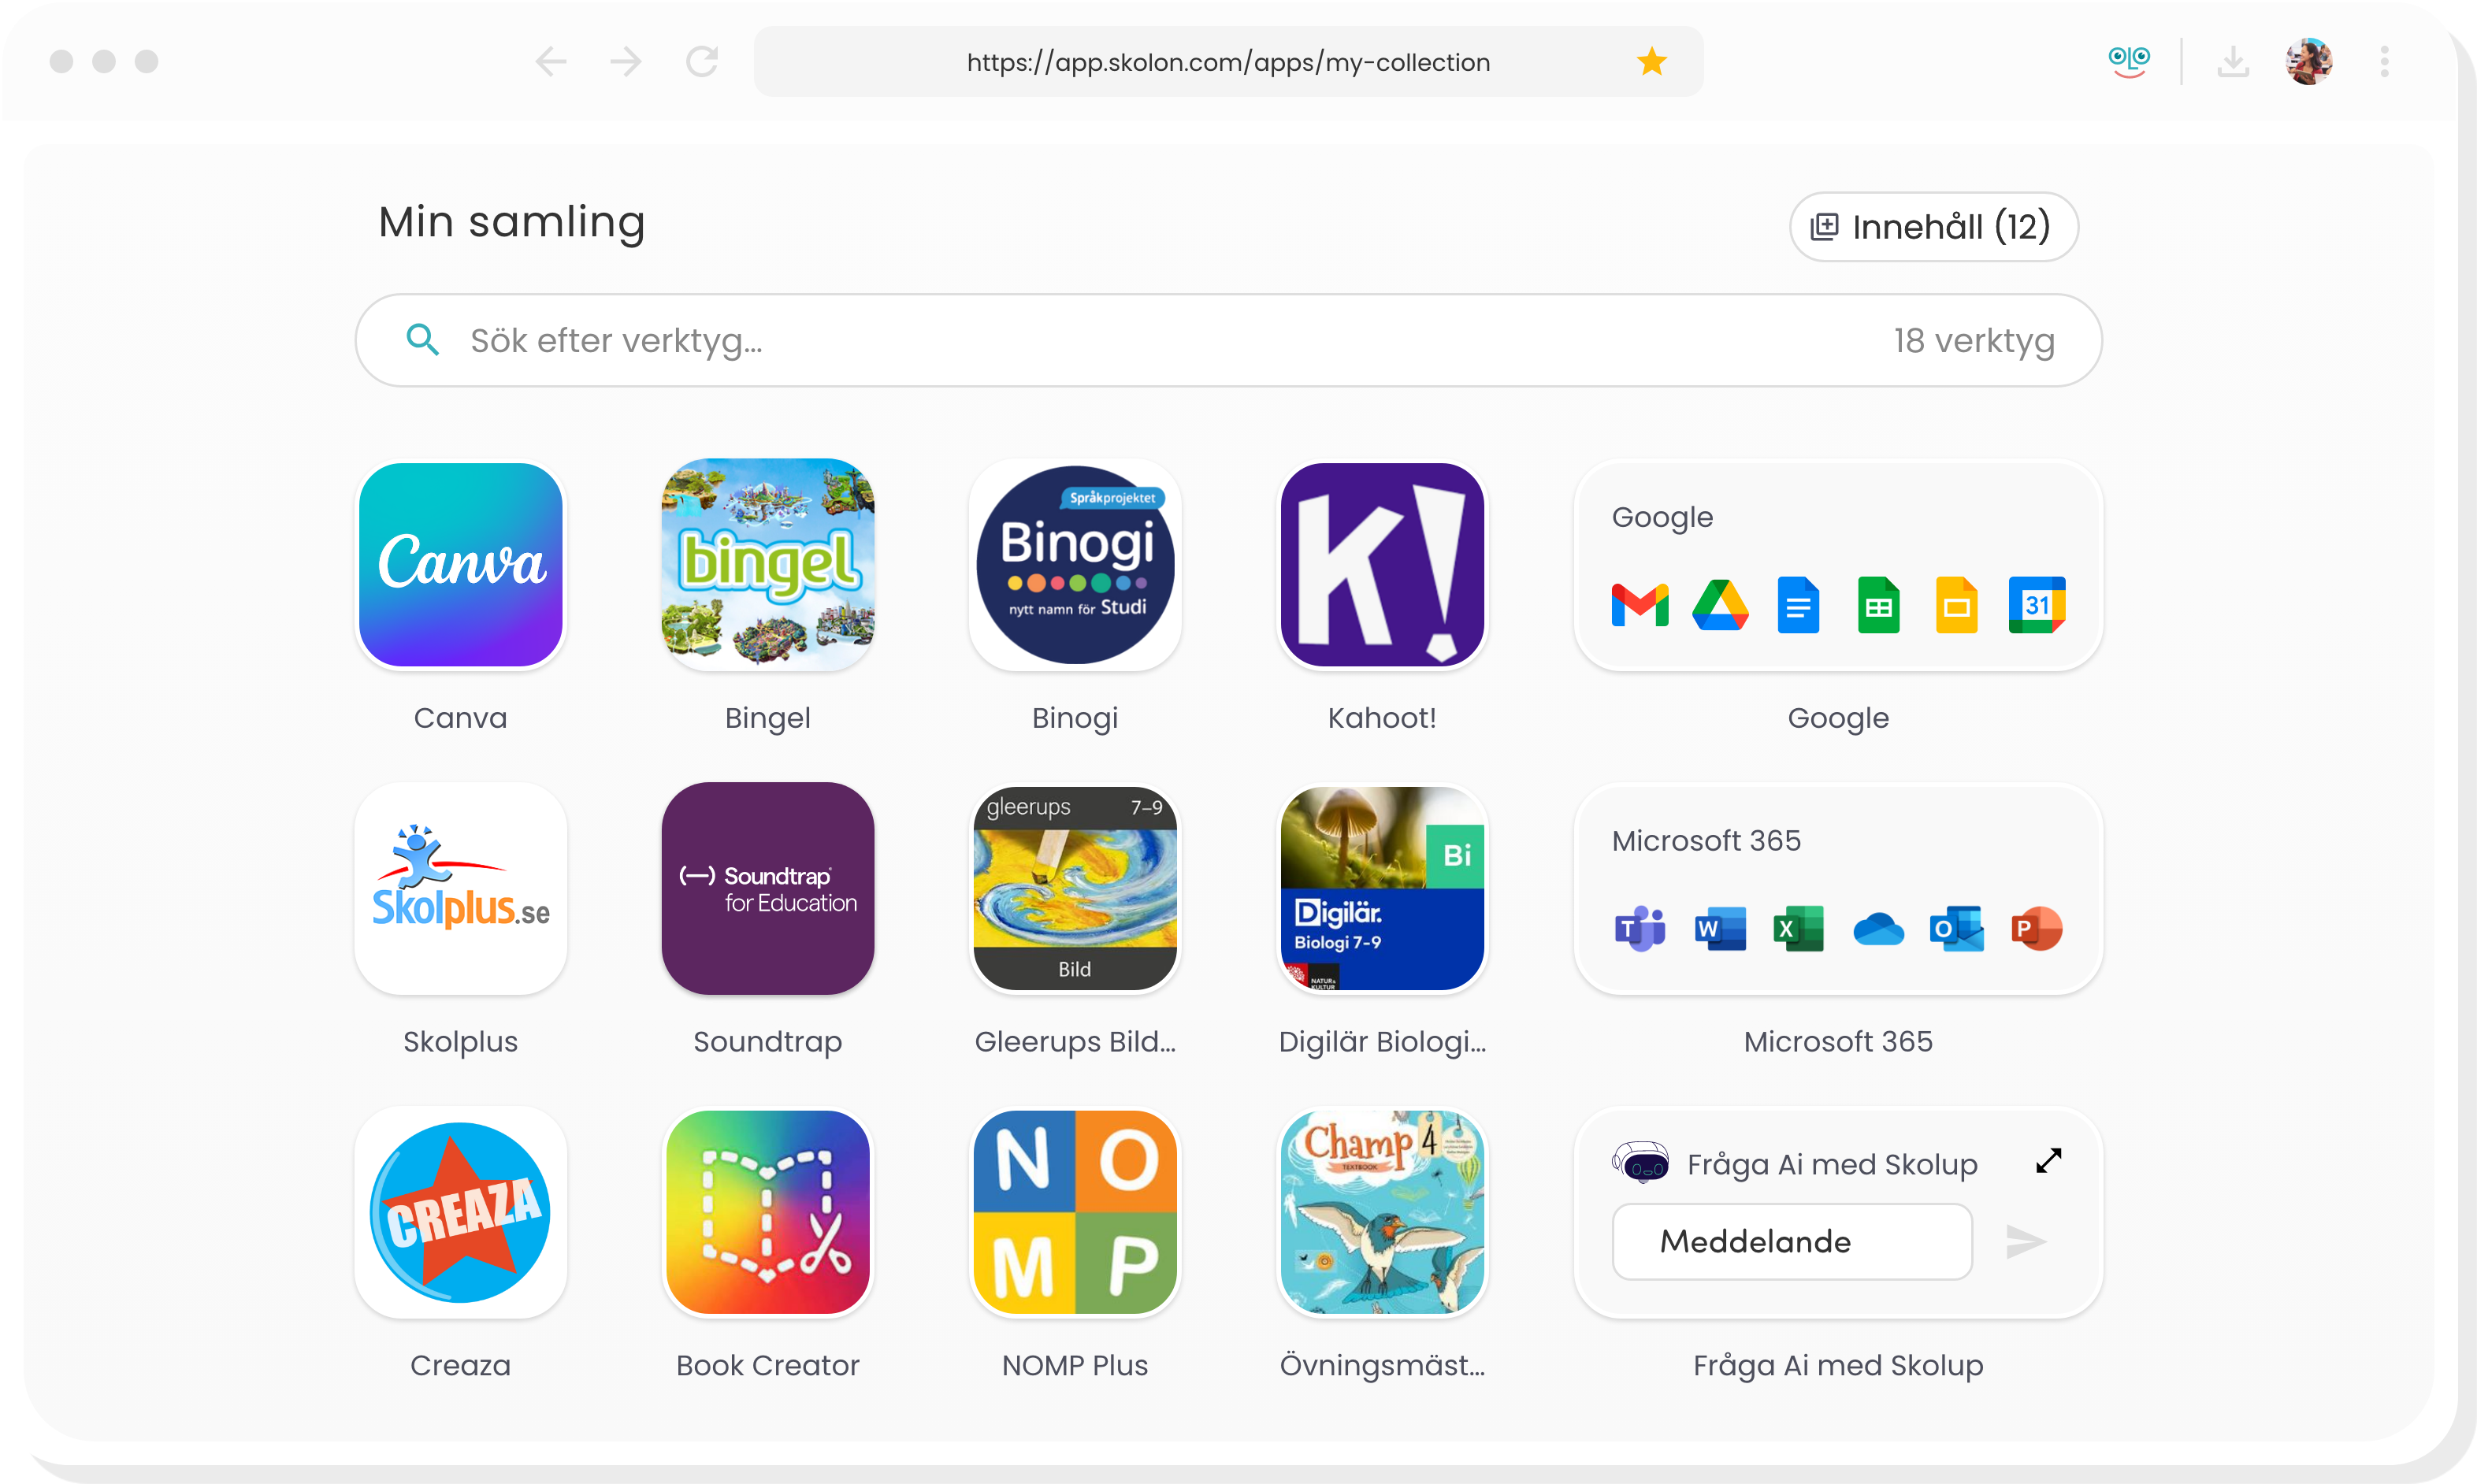The height and width of the screenshot is (1484, 2477).
Task: Open Canva app
Action: [x=459, y=566]
